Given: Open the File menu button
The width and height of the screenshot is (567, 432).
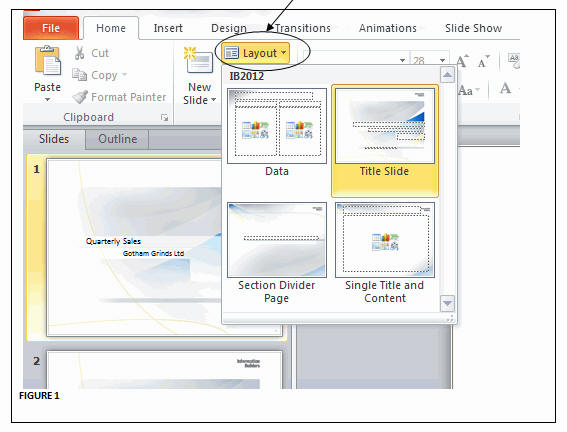Looking at the screenshot, I should 51,28.
